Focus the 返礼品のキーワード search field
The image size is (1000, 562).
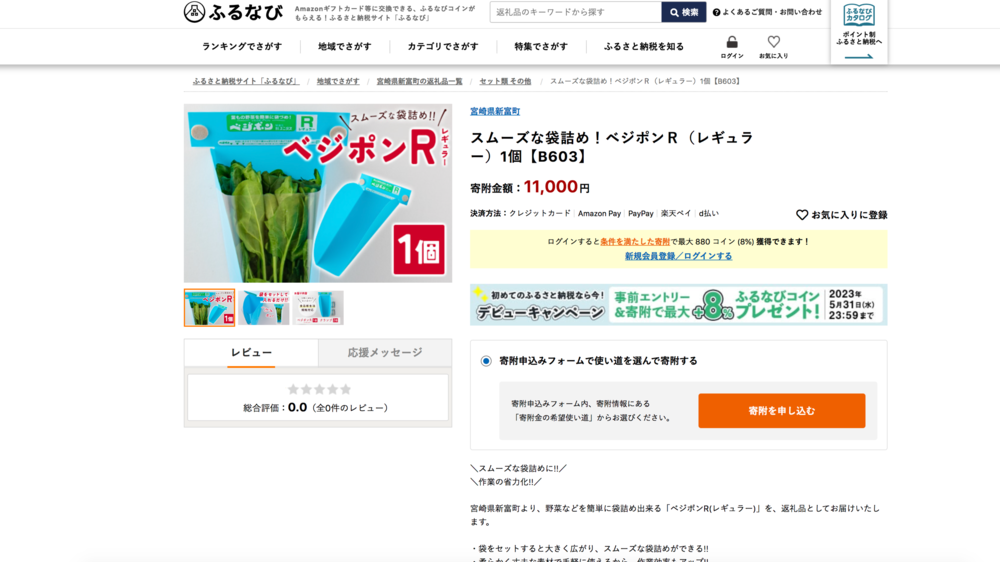pos(575,12)
